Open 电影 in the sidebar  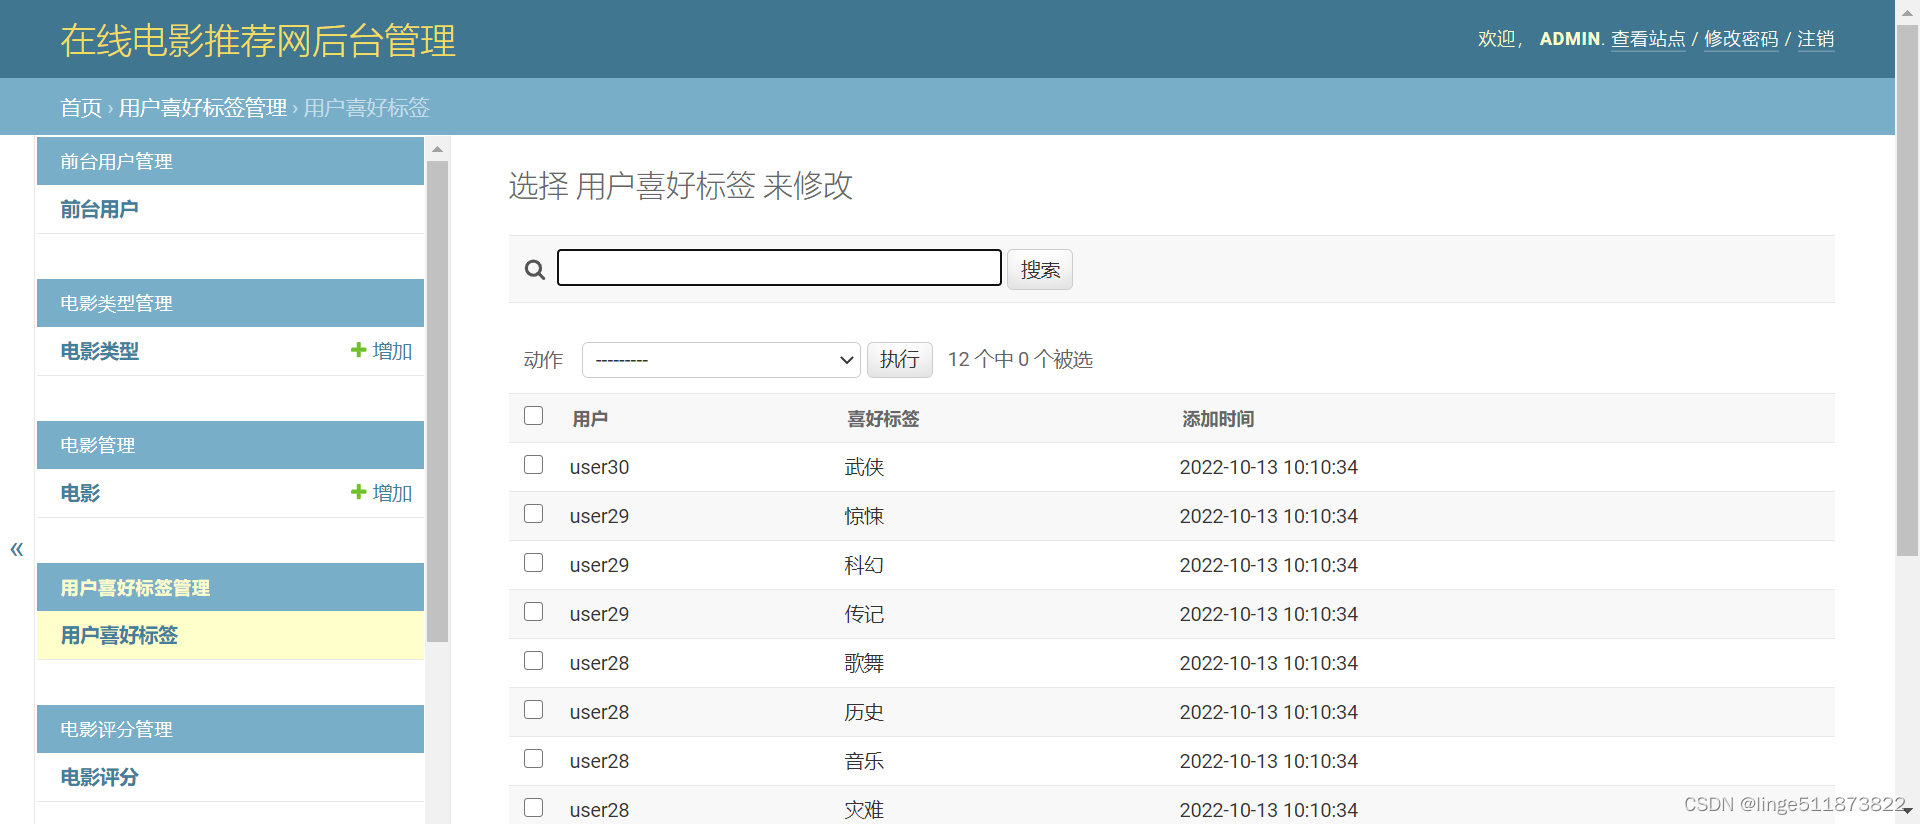(80, 493)
